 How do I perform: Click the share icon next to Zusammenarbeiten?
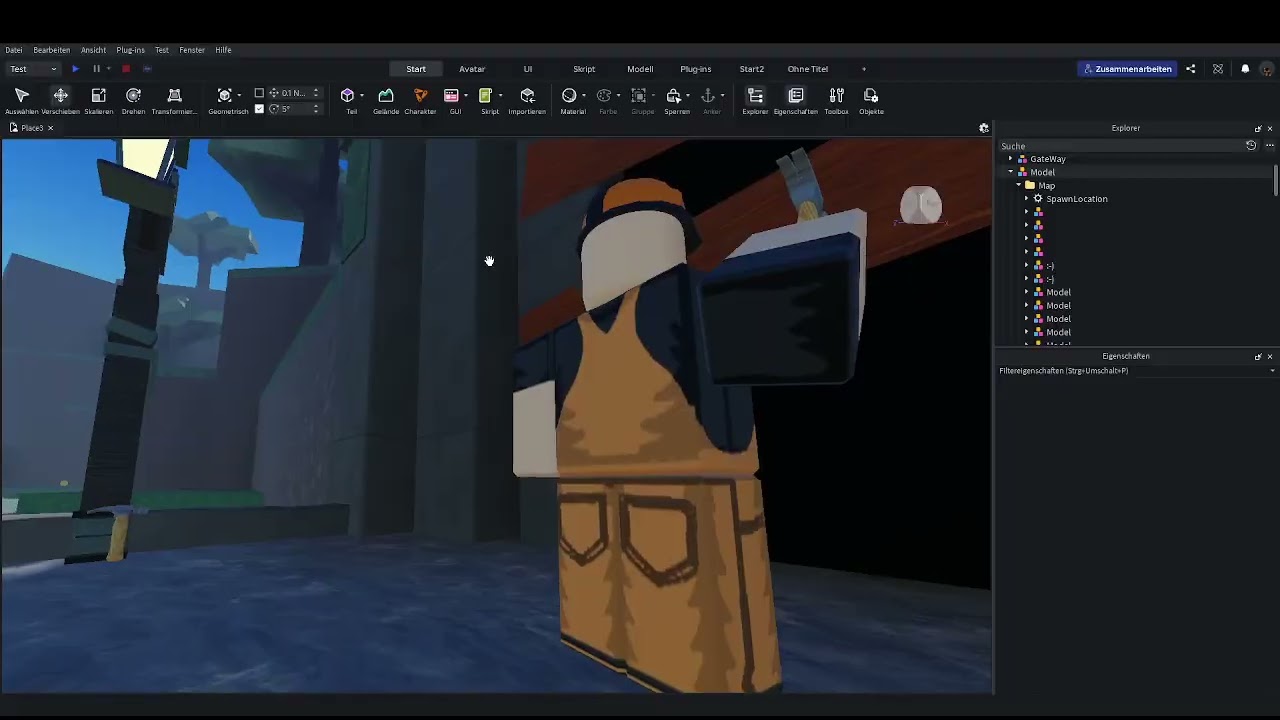click(1190, 69)
